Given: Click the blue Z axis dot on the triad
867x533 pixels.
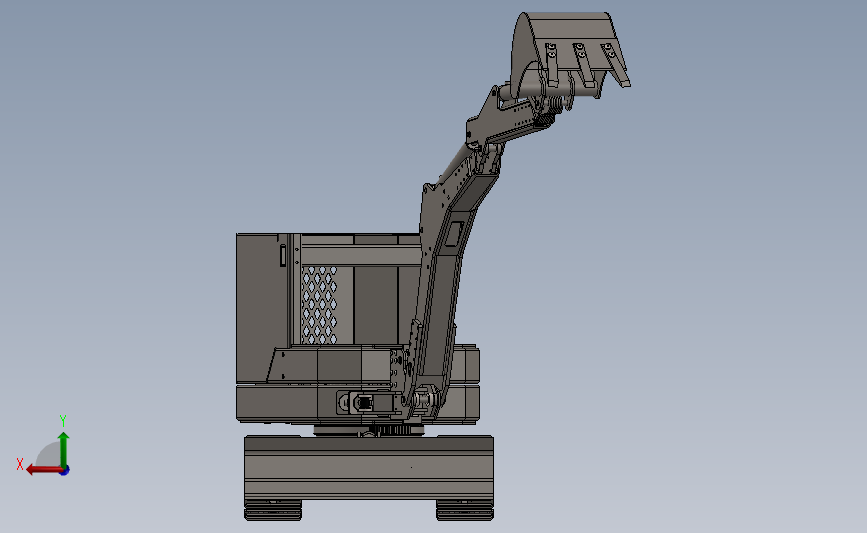Looking at the screenshot, I should [65, 471].
